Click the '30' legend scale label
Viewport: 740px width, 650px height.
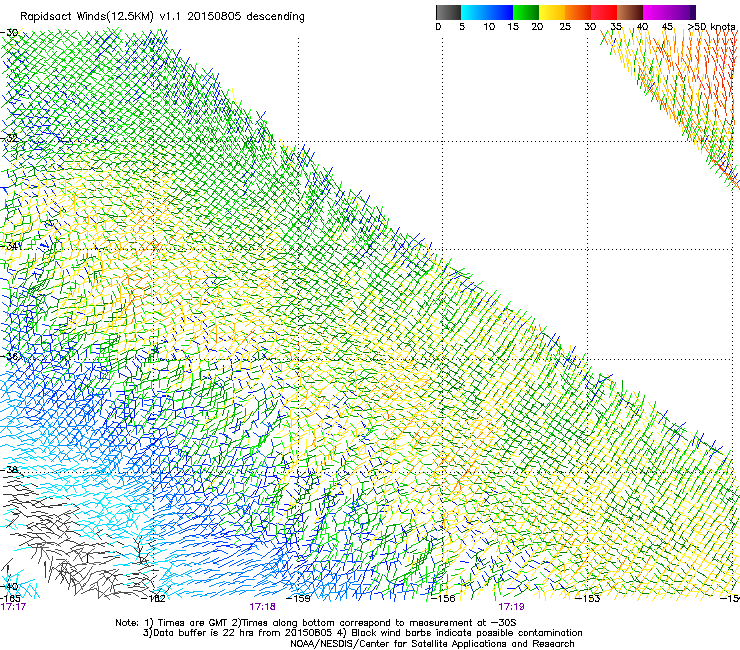590,27
